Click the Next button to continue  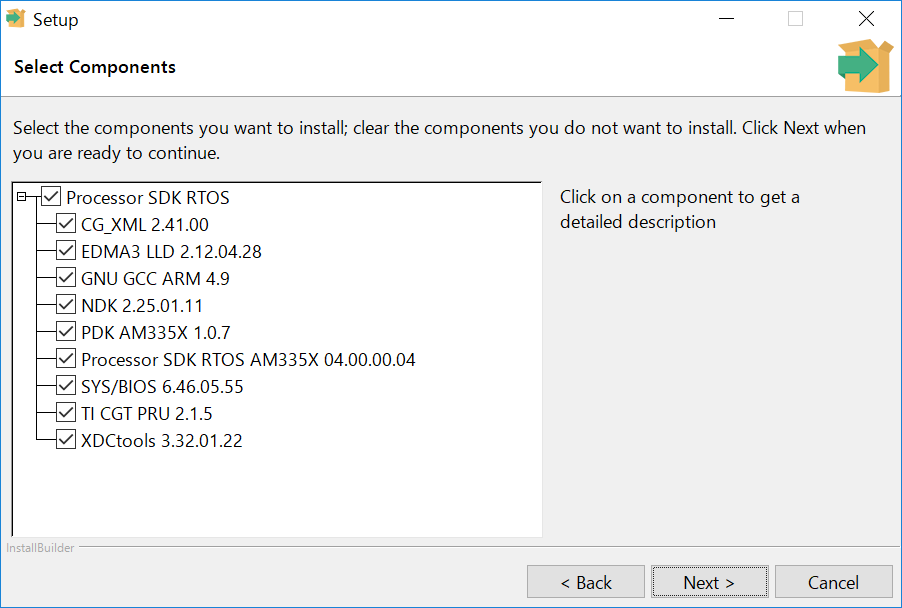709,582
